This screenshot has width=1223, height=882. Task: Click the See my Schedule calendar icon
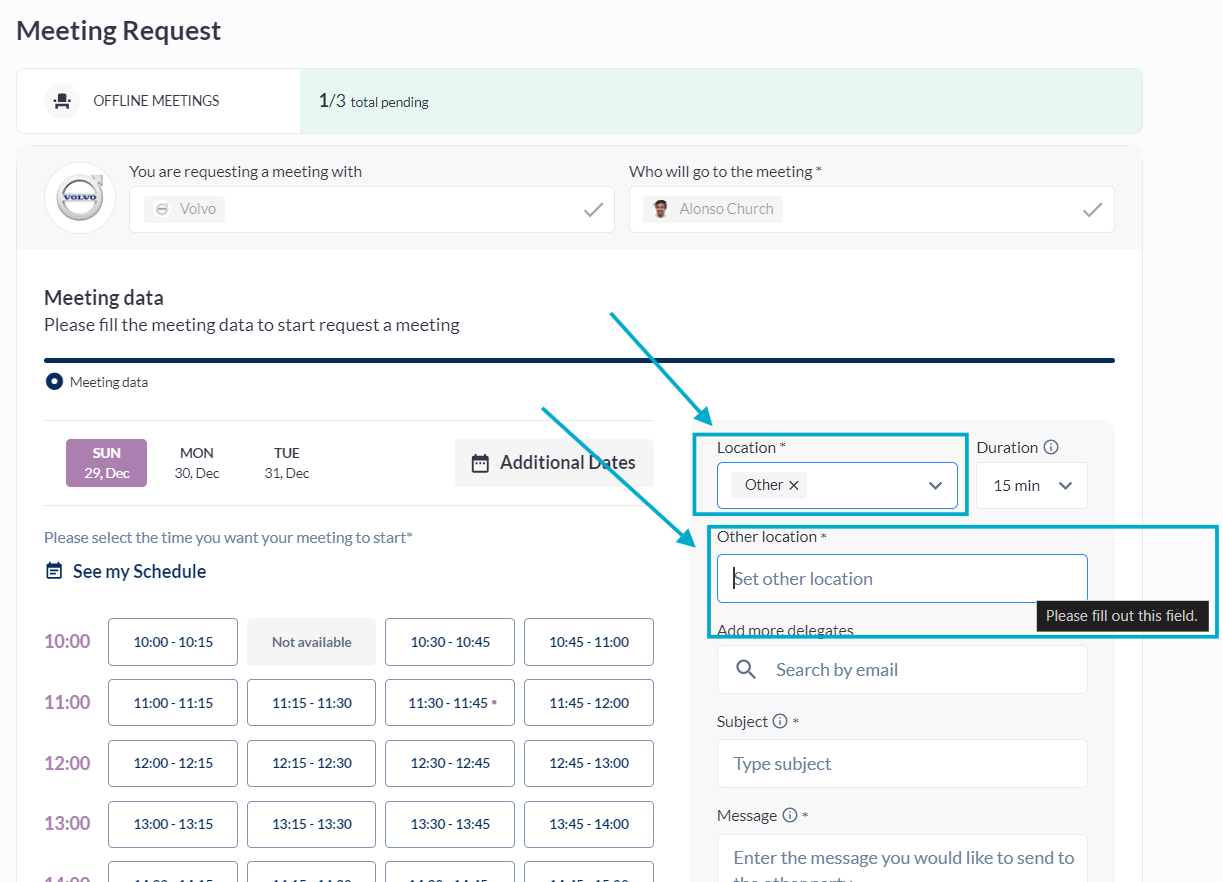click(x=54, y=572)
